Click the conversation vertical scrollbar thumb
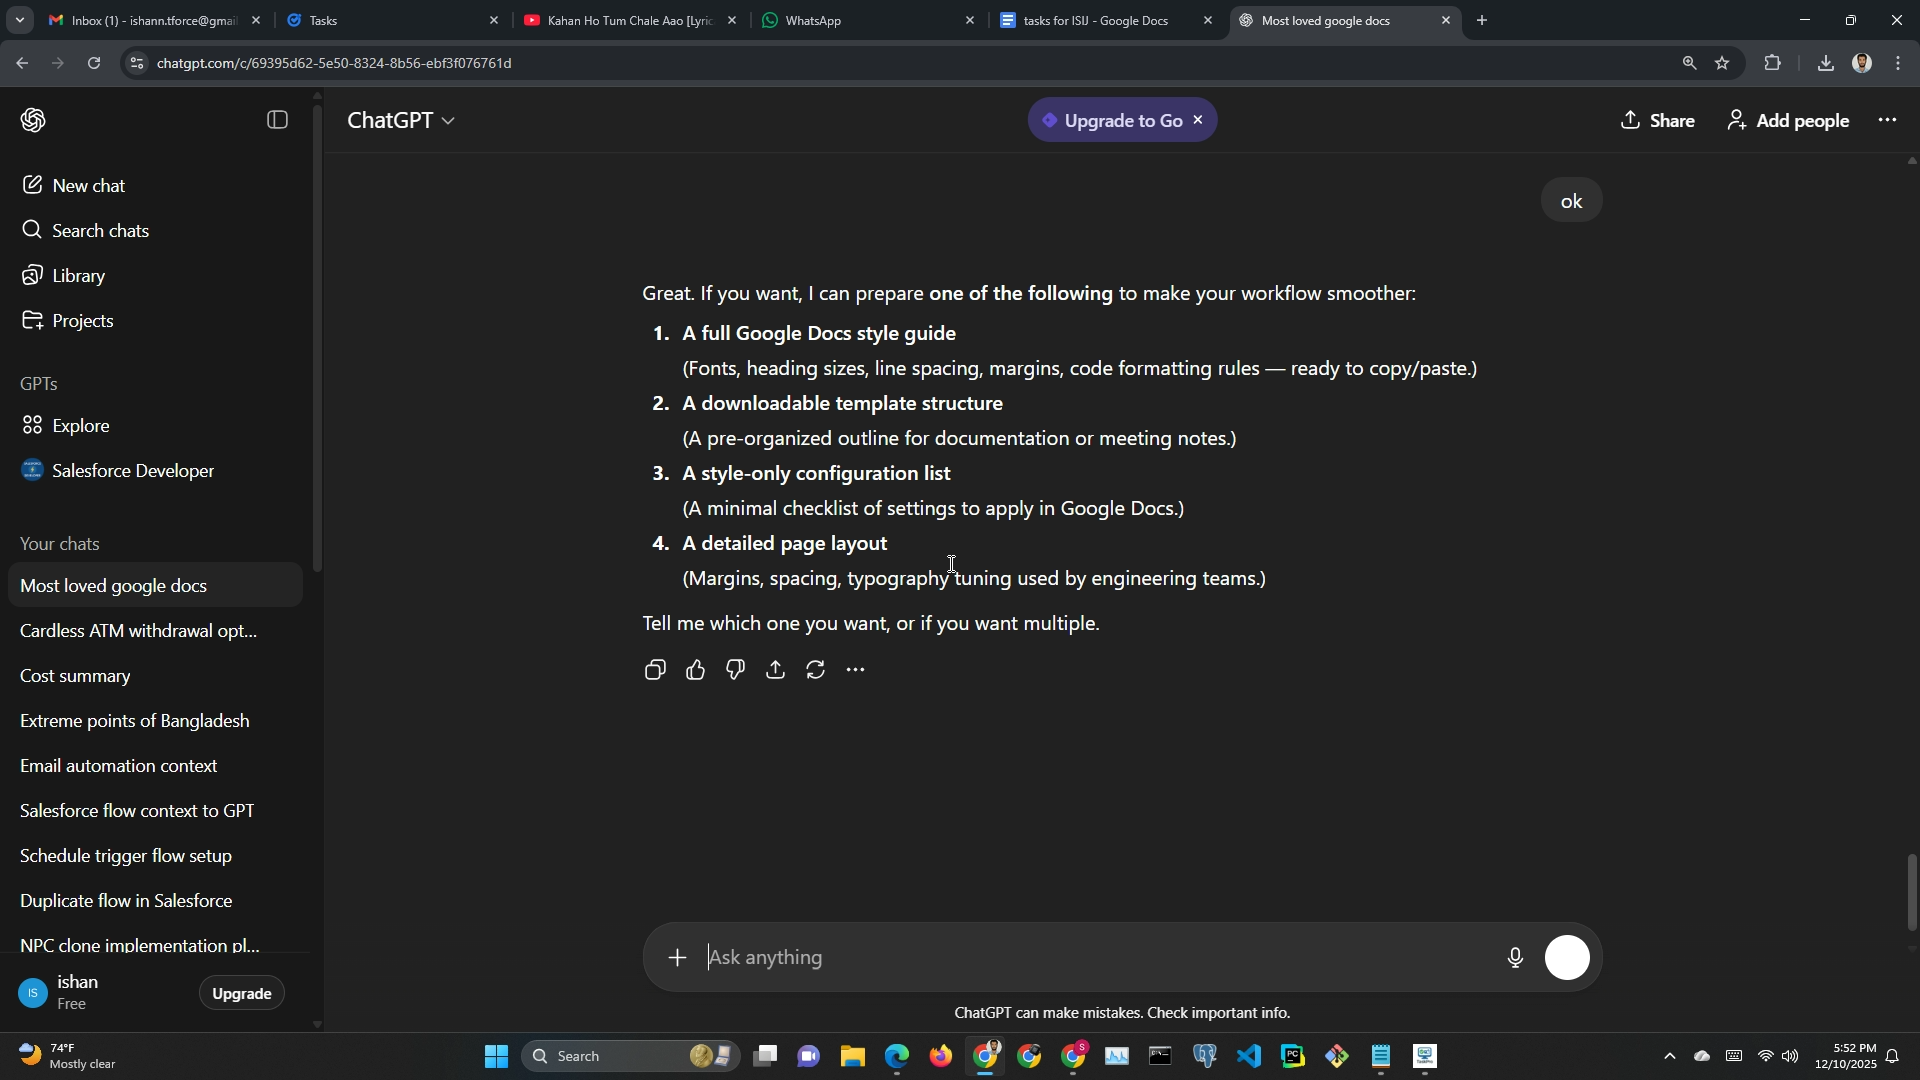Viewport: 1920px width, 1080px height. pyautogui.click(x=1912, y=891)
